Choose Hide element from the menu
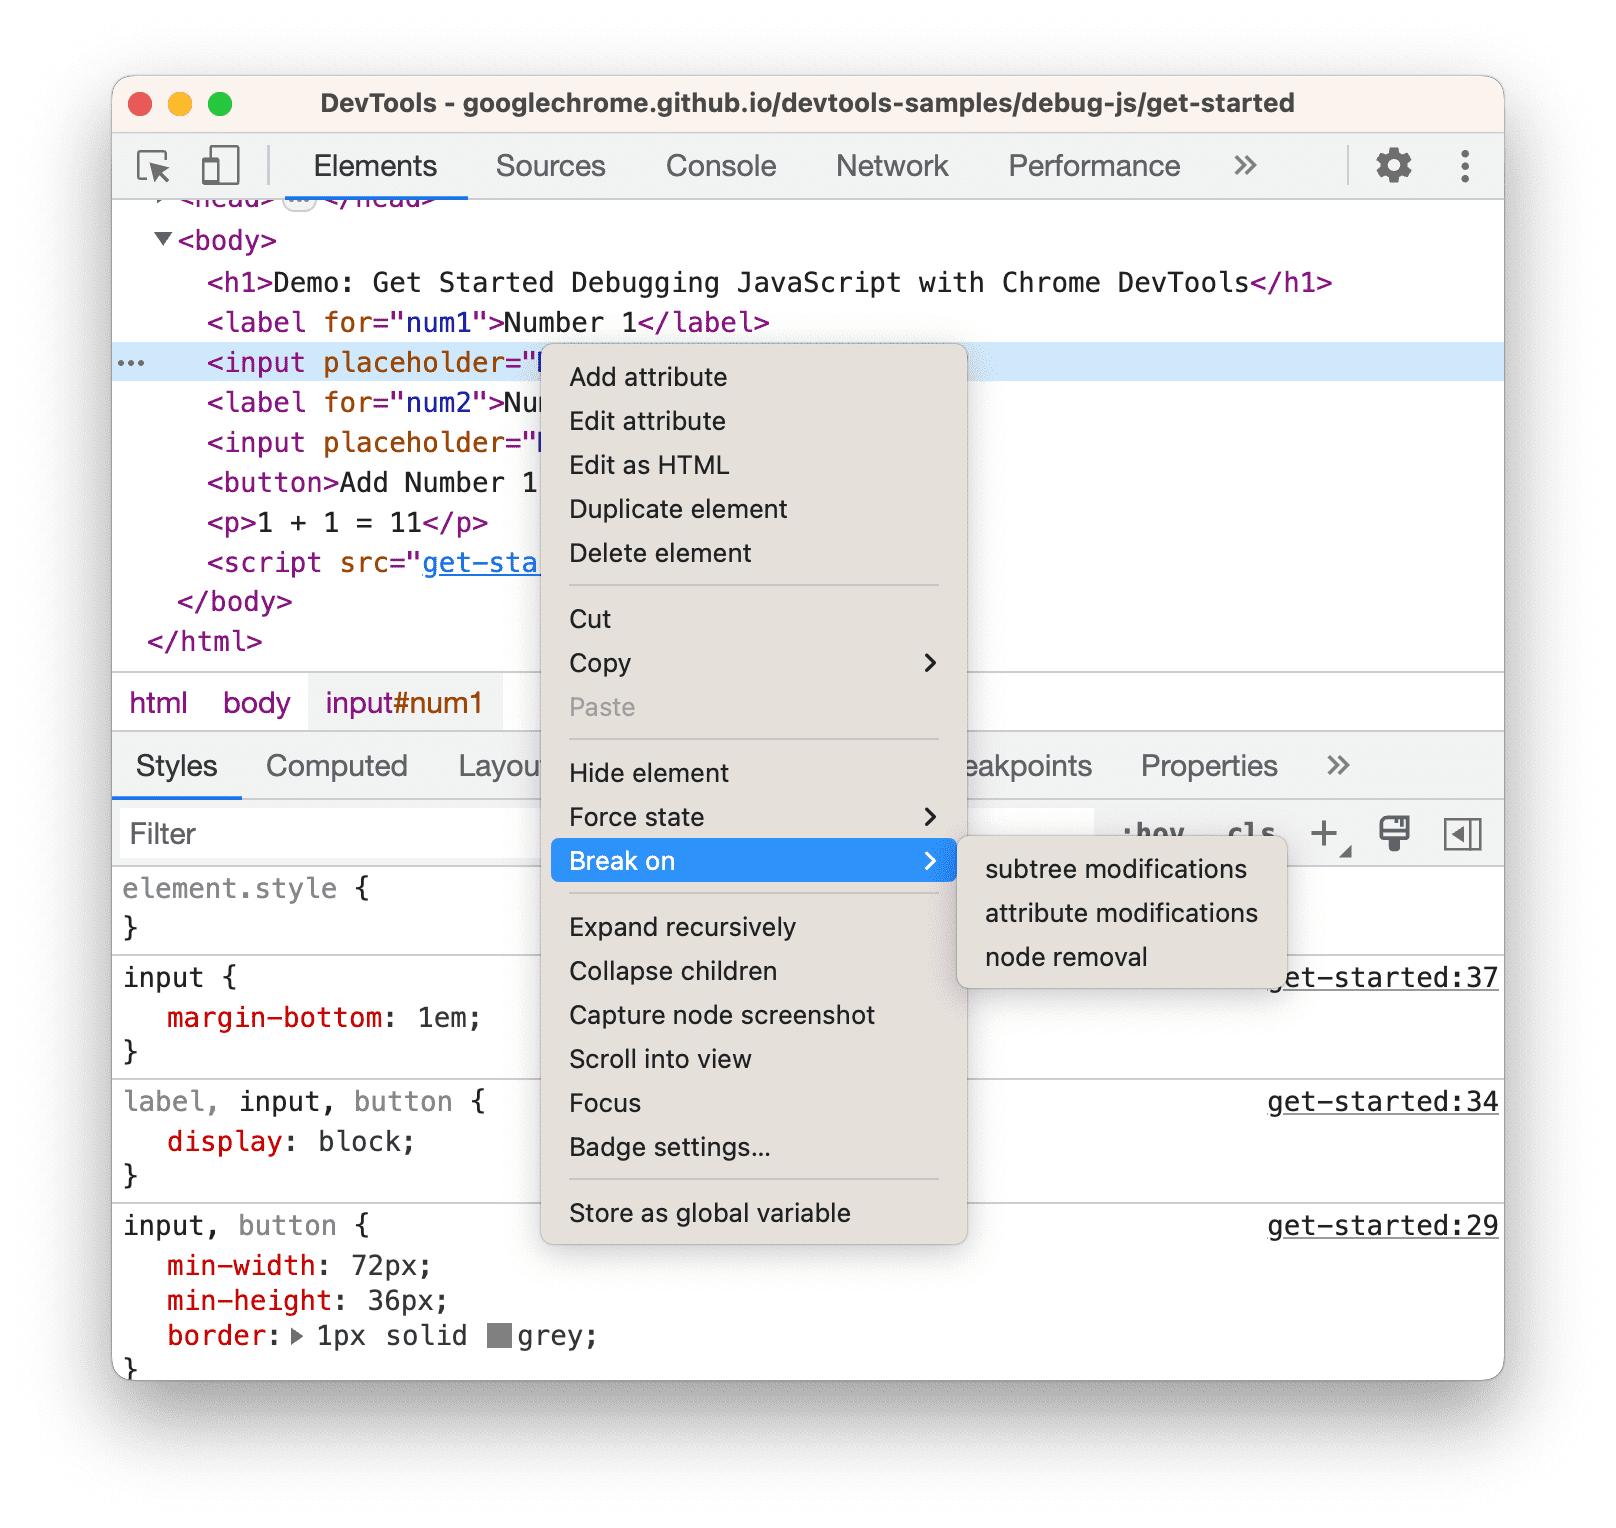 click(x=648, y=773)
